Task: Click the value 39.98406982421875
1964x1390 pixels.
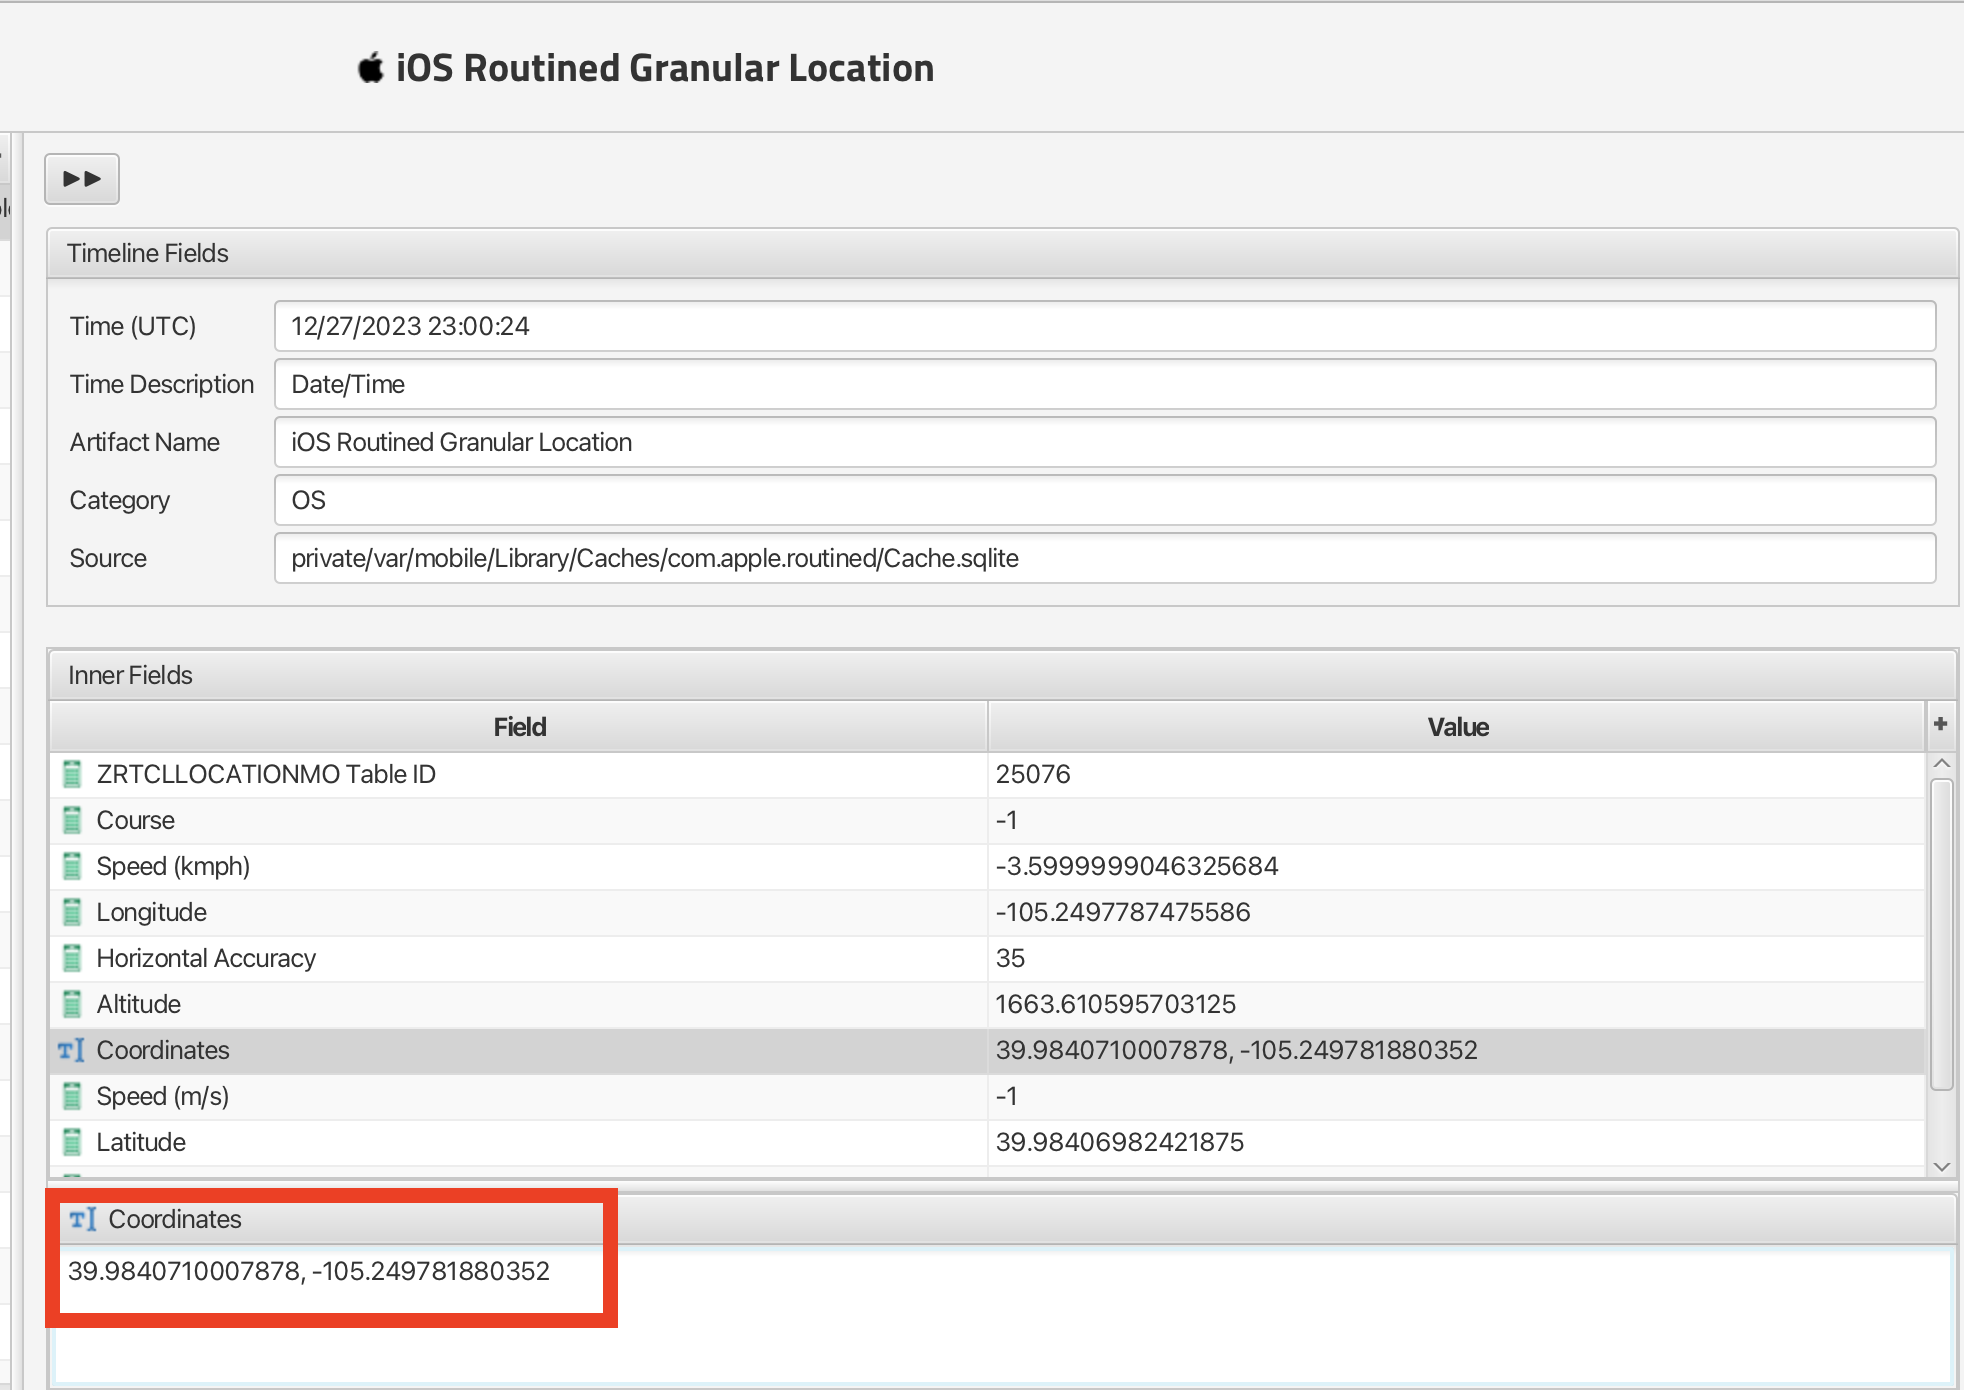Action: pos(1120,1142)
